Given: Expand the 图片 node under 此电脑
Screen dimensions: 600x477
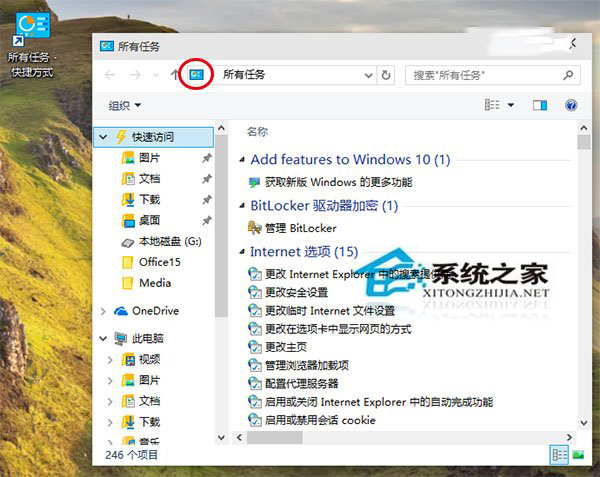Looking at the screenshot, I should (110, 381).
